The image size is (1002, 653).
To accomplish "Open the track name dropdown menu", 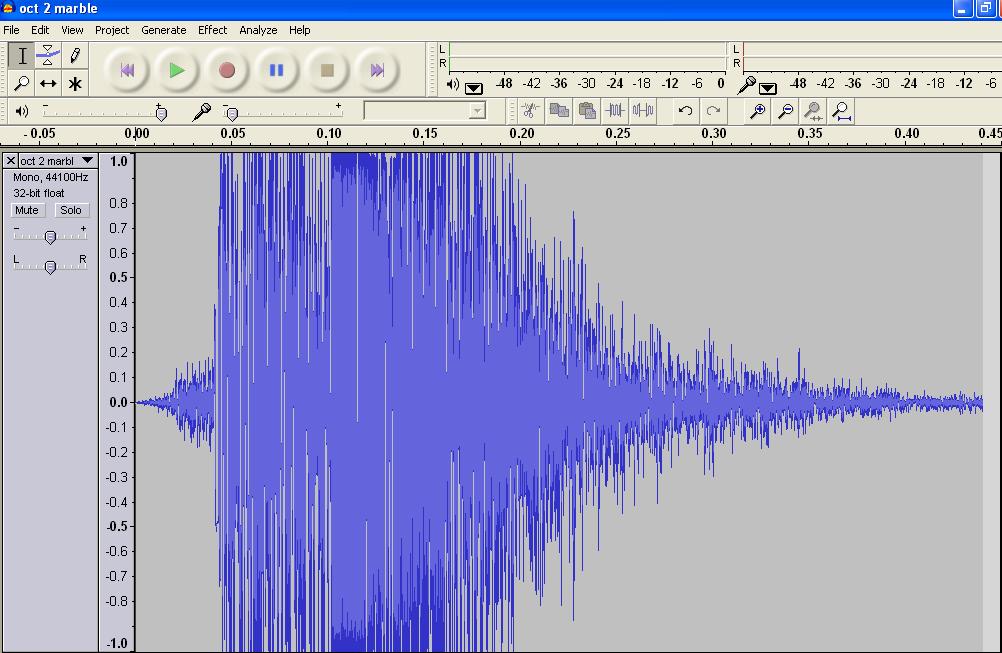I will 87,160.
